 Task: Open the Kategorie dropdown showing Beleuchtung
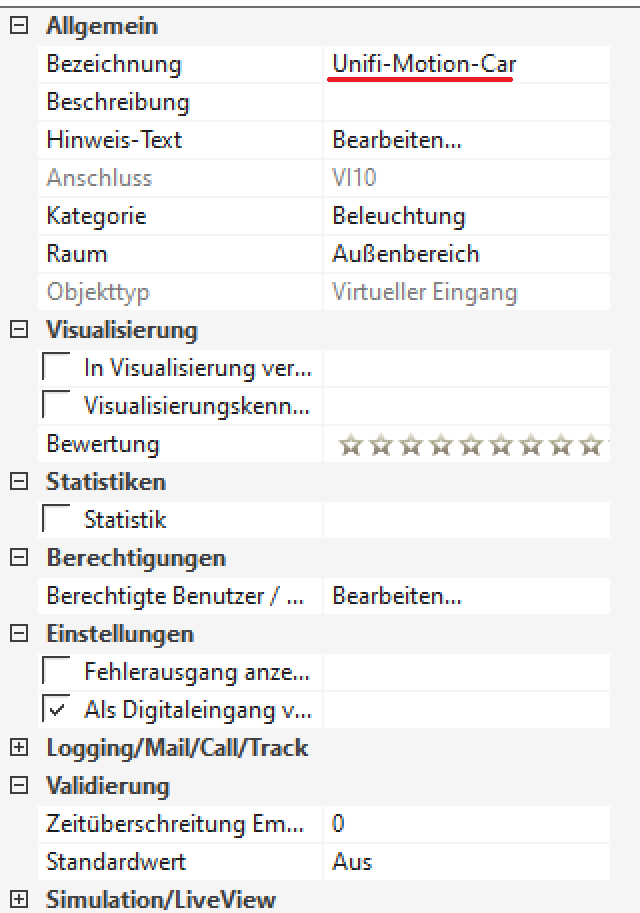point(465,216)
